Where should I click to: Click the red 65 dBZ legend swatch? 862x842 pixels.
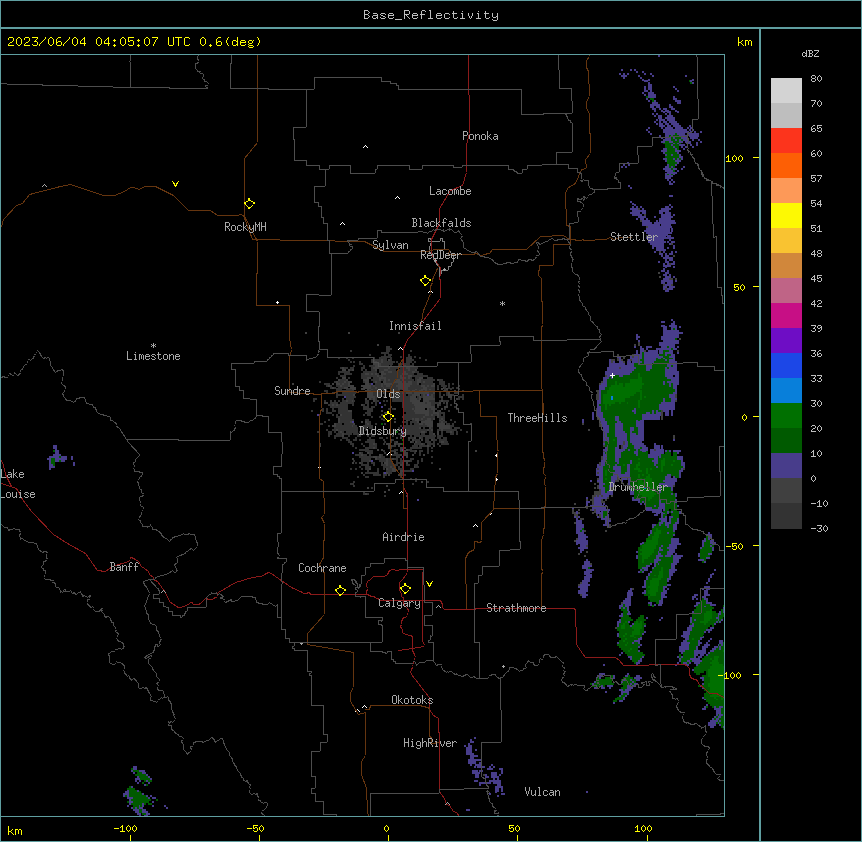point(786,141)
